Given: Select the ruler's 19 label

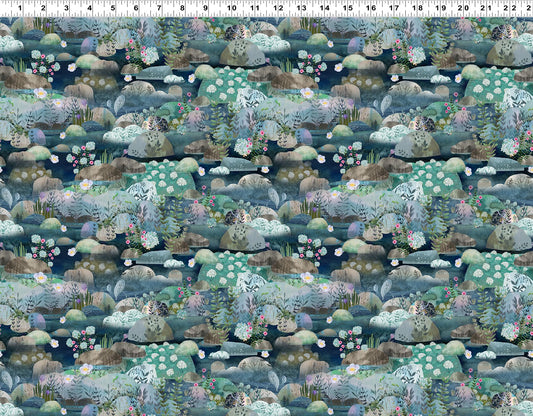Looking at the screenshot, I should (x=441, y=8).
